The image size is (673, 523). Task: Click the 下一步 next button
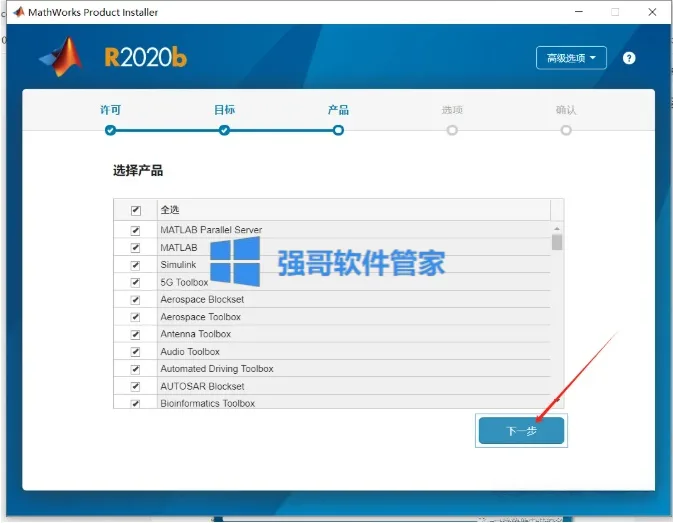(521, 430)
